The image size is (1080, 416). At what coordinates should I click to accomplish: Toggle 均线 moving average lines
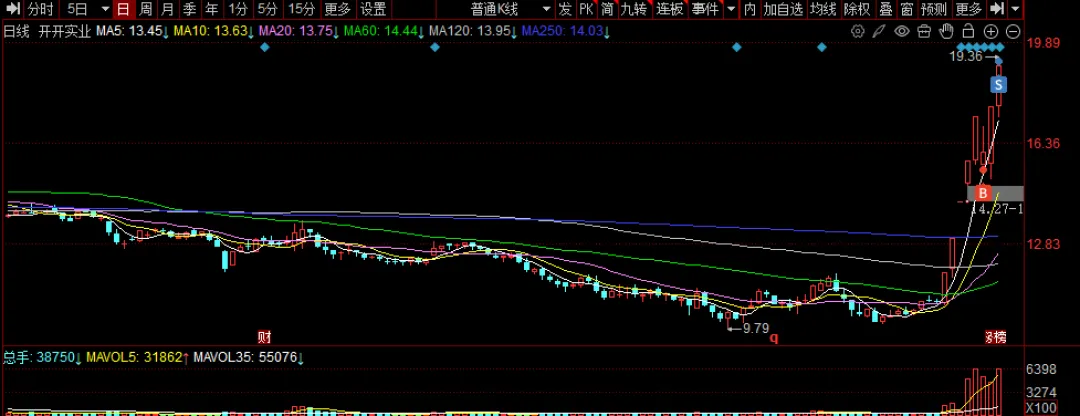click(822, 10)
